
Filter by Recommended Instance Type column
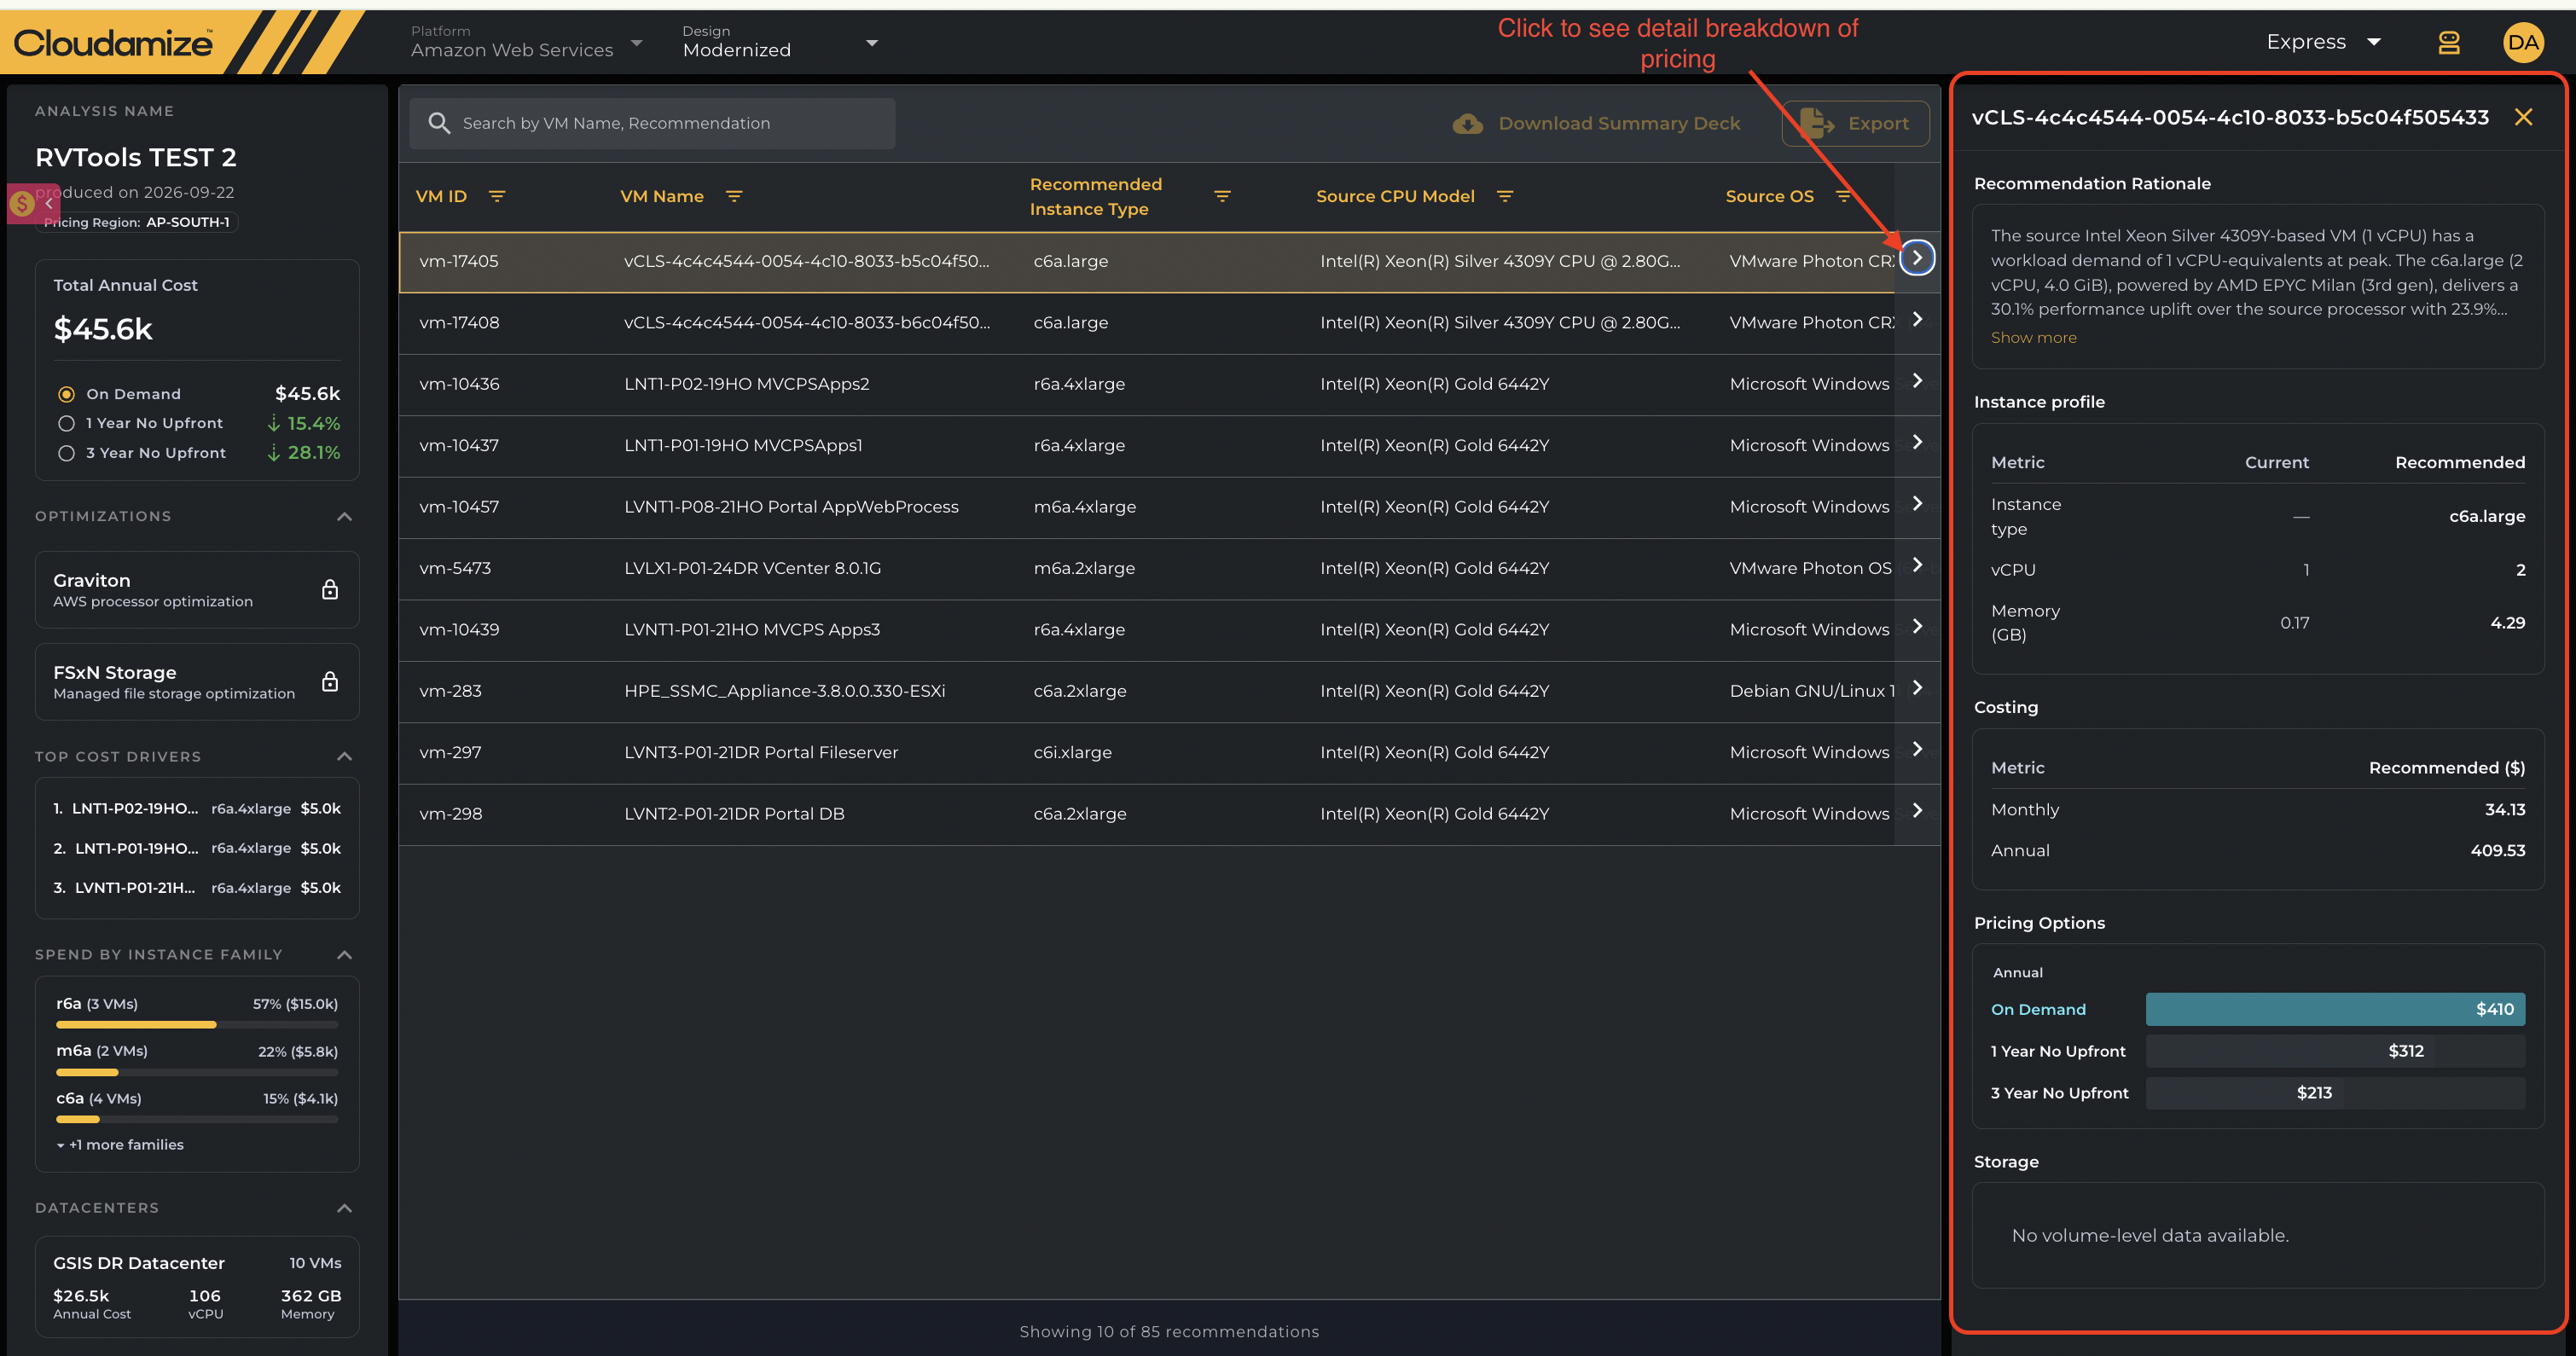(x=1222, y=196)
